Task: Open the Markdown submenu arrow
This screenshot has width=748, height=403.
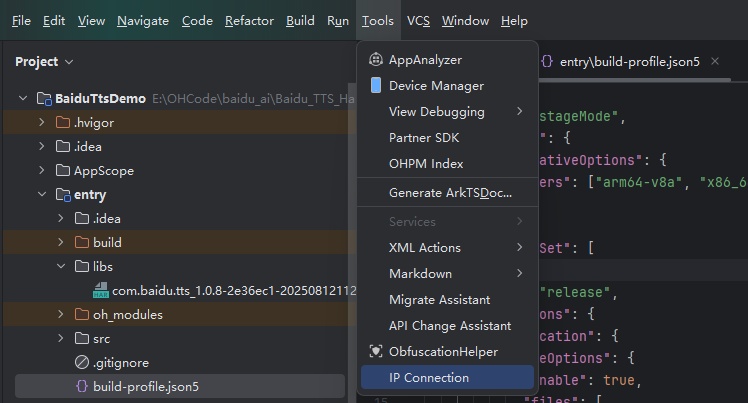Action: tap(519, 273)
